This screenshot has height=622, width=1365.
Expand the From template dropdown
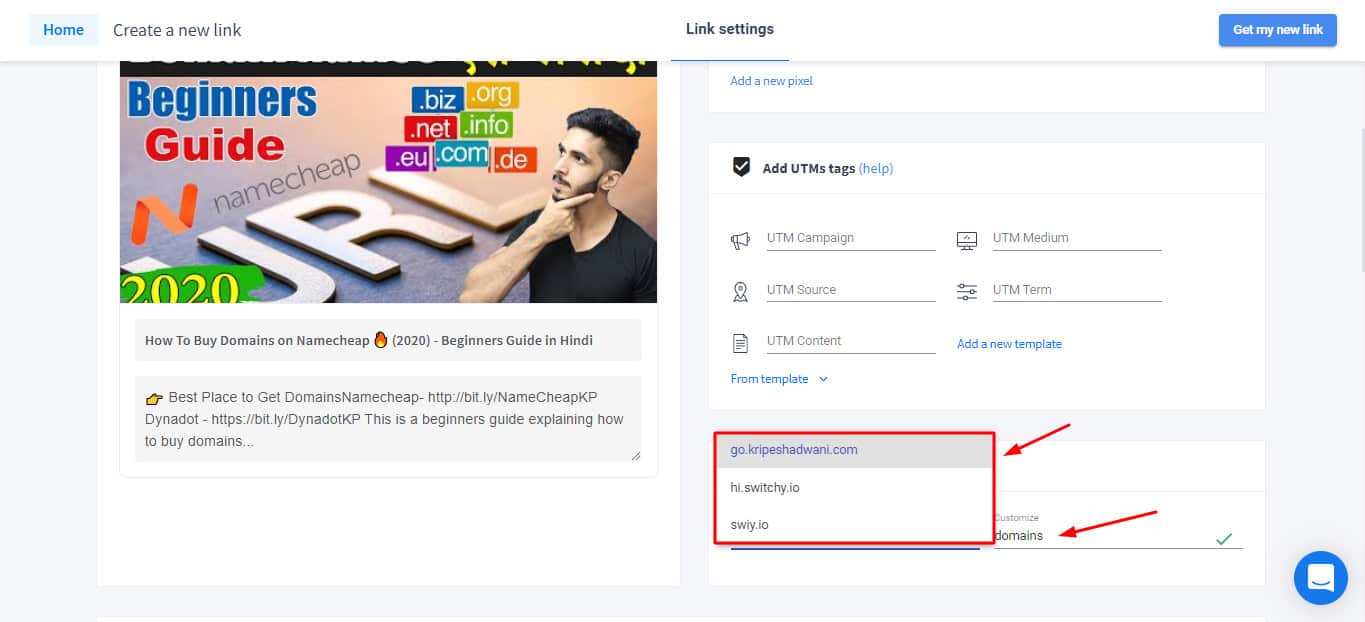(x=780, y=379)
